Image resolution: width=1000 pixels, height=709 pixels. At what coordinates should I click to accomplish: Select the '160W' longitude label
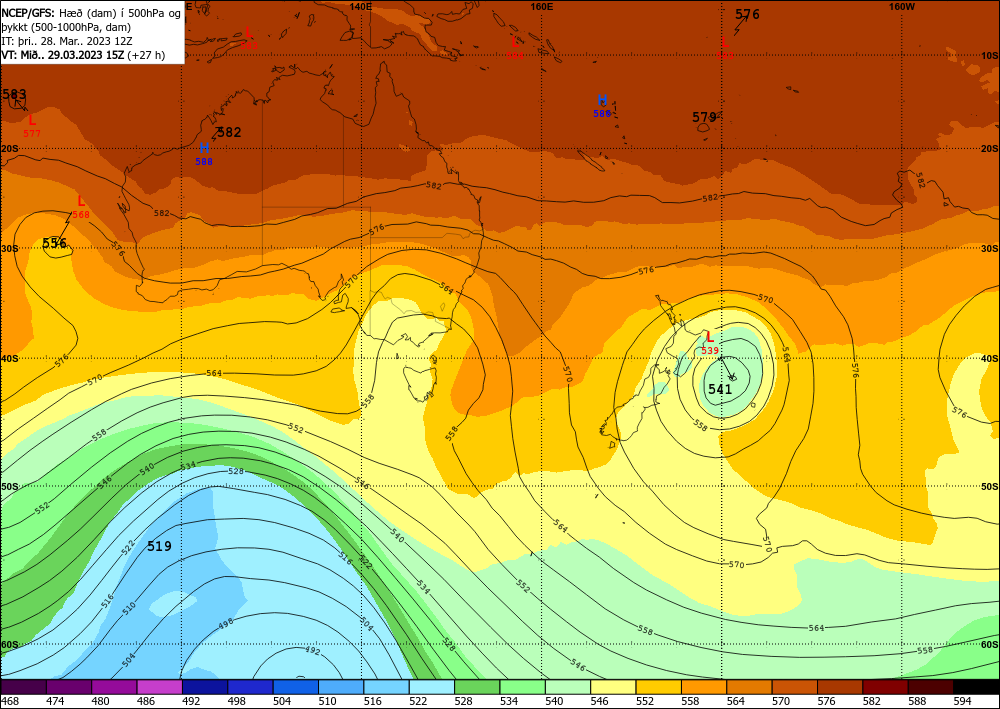pyautogui.click(x=902, y=6)
